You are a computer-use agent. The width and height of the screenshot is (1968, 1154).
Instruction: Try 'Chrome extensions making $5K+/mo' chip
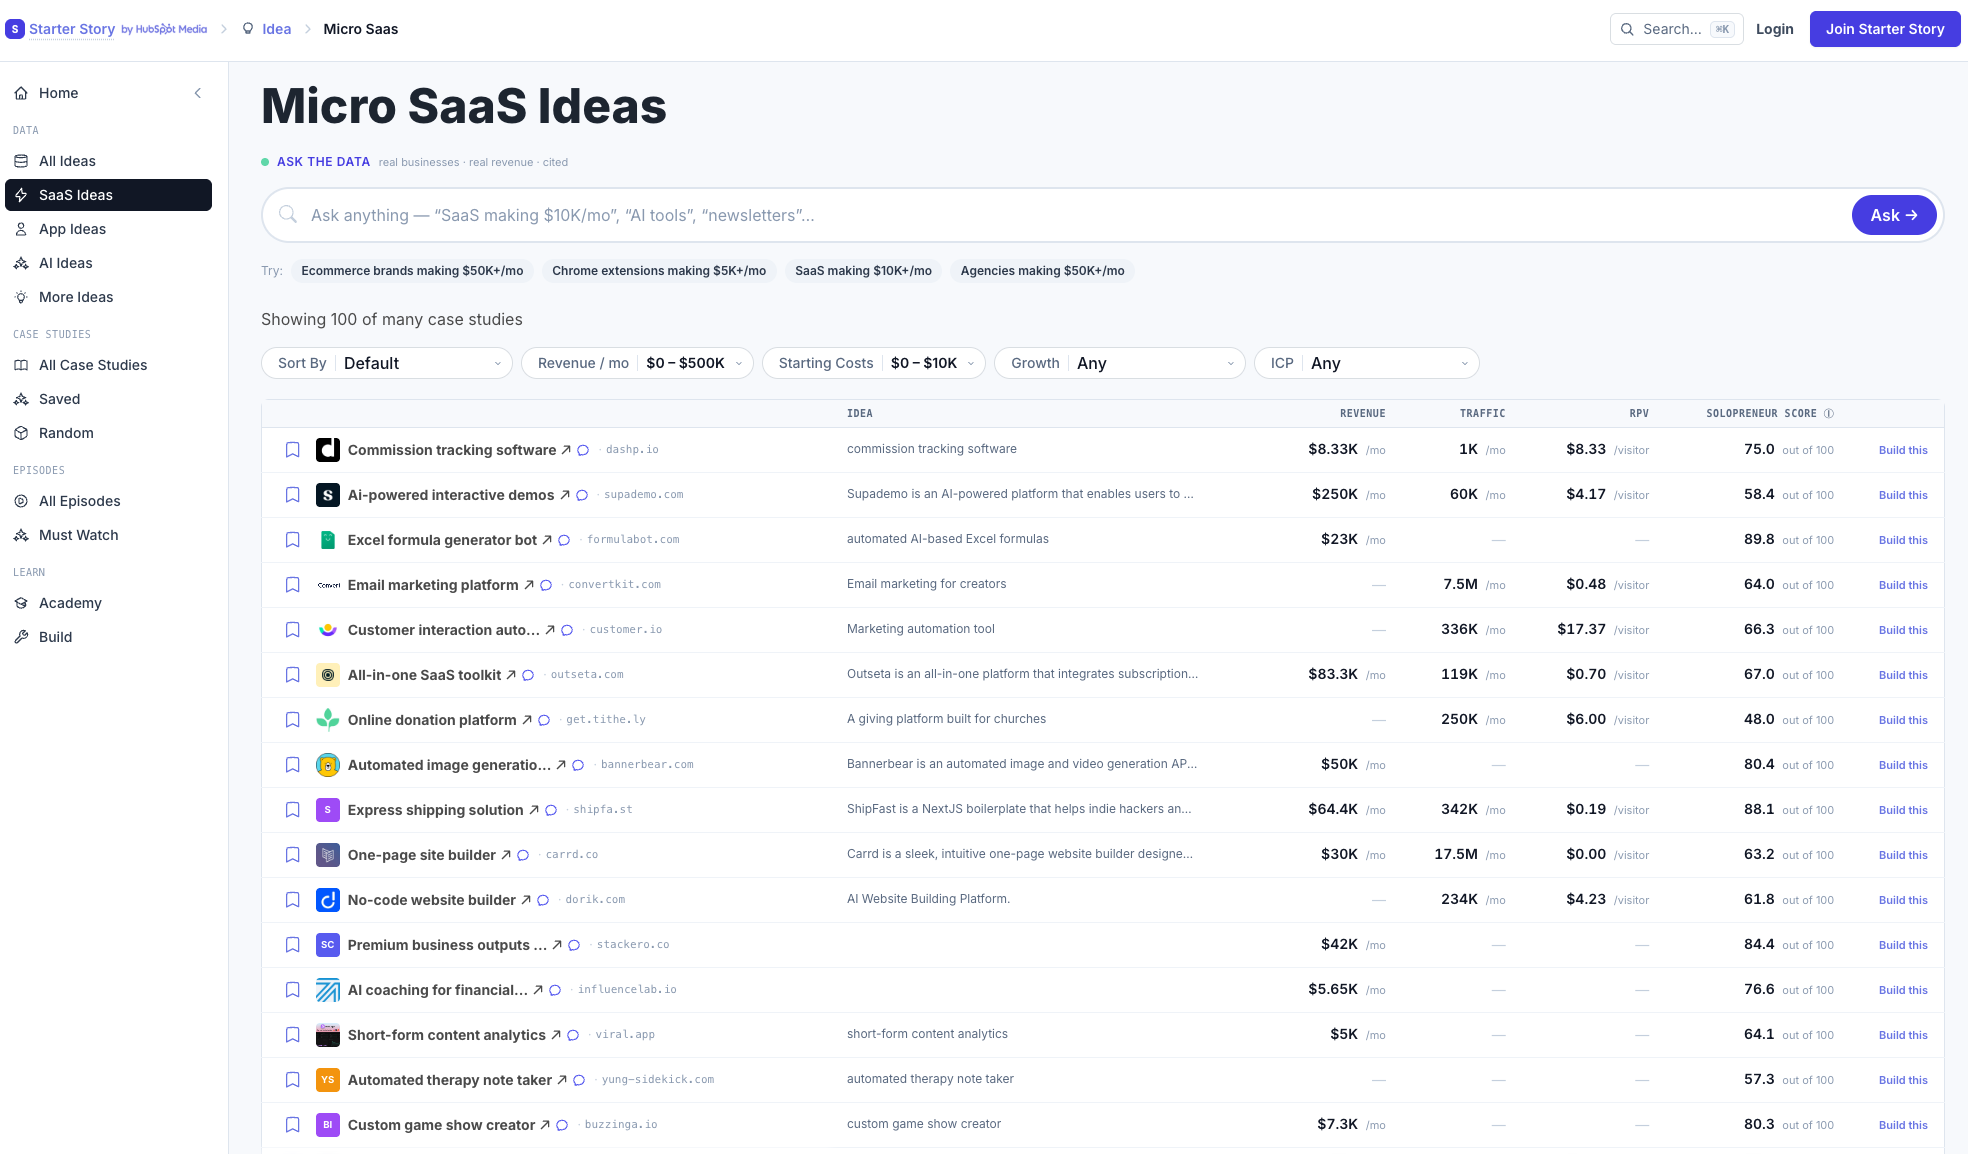(x=659, y=271)
